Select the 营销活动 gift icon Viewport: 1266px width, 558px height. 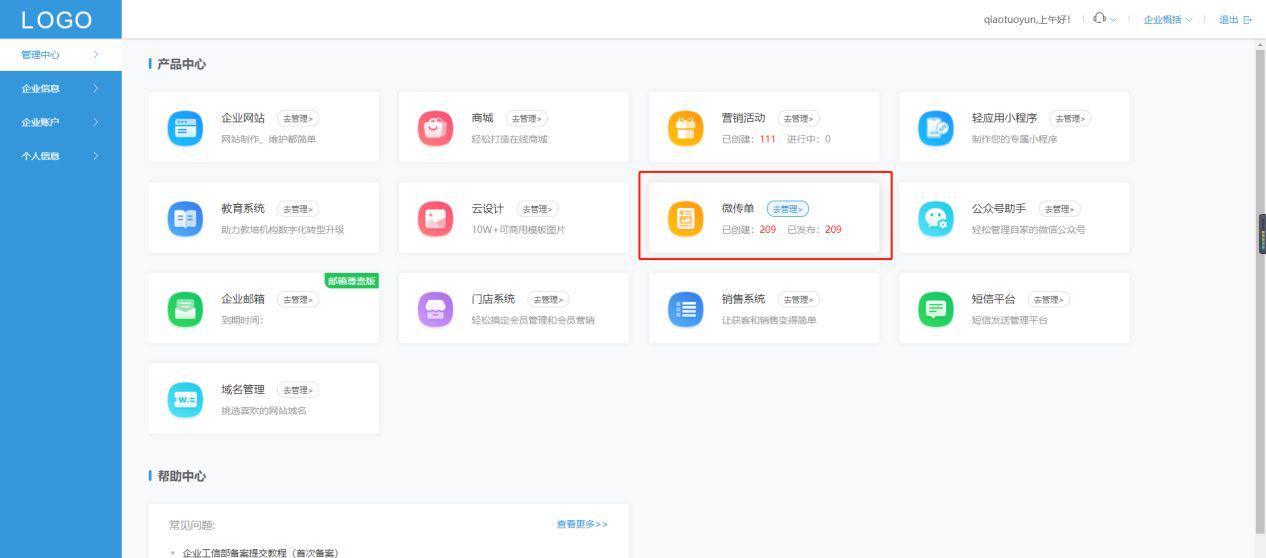(x=685, y=128)
